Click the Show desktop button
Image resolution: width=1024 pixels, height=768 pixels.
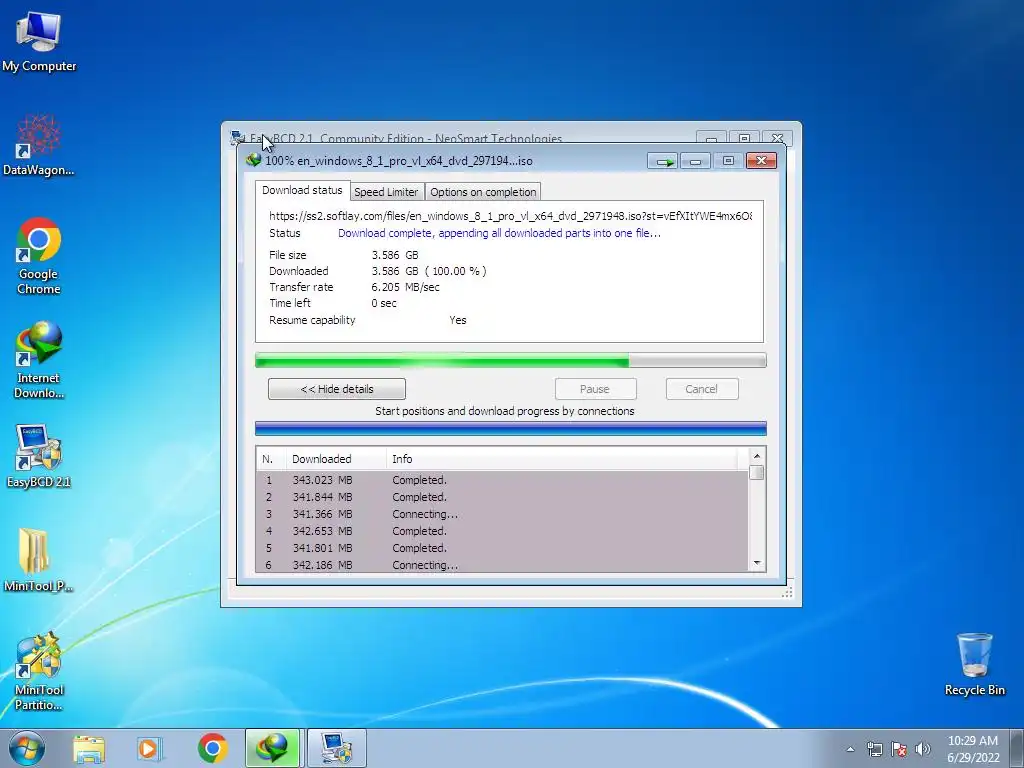[1018, 748]
